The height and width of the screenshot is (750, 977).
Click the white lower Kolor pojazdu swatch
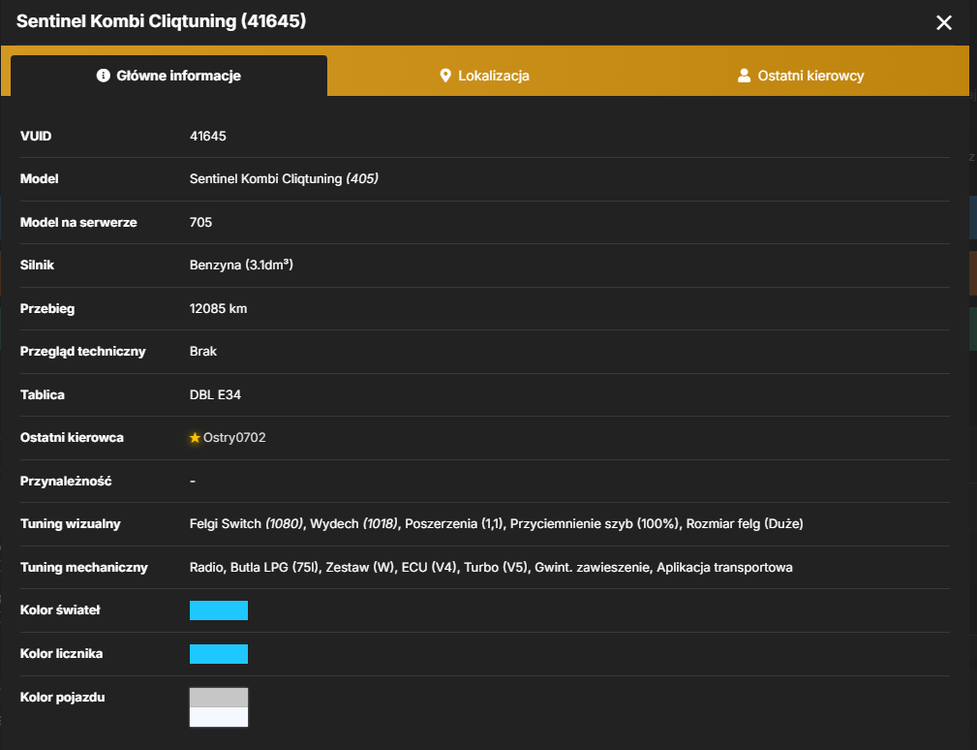[x=219, y=717]
